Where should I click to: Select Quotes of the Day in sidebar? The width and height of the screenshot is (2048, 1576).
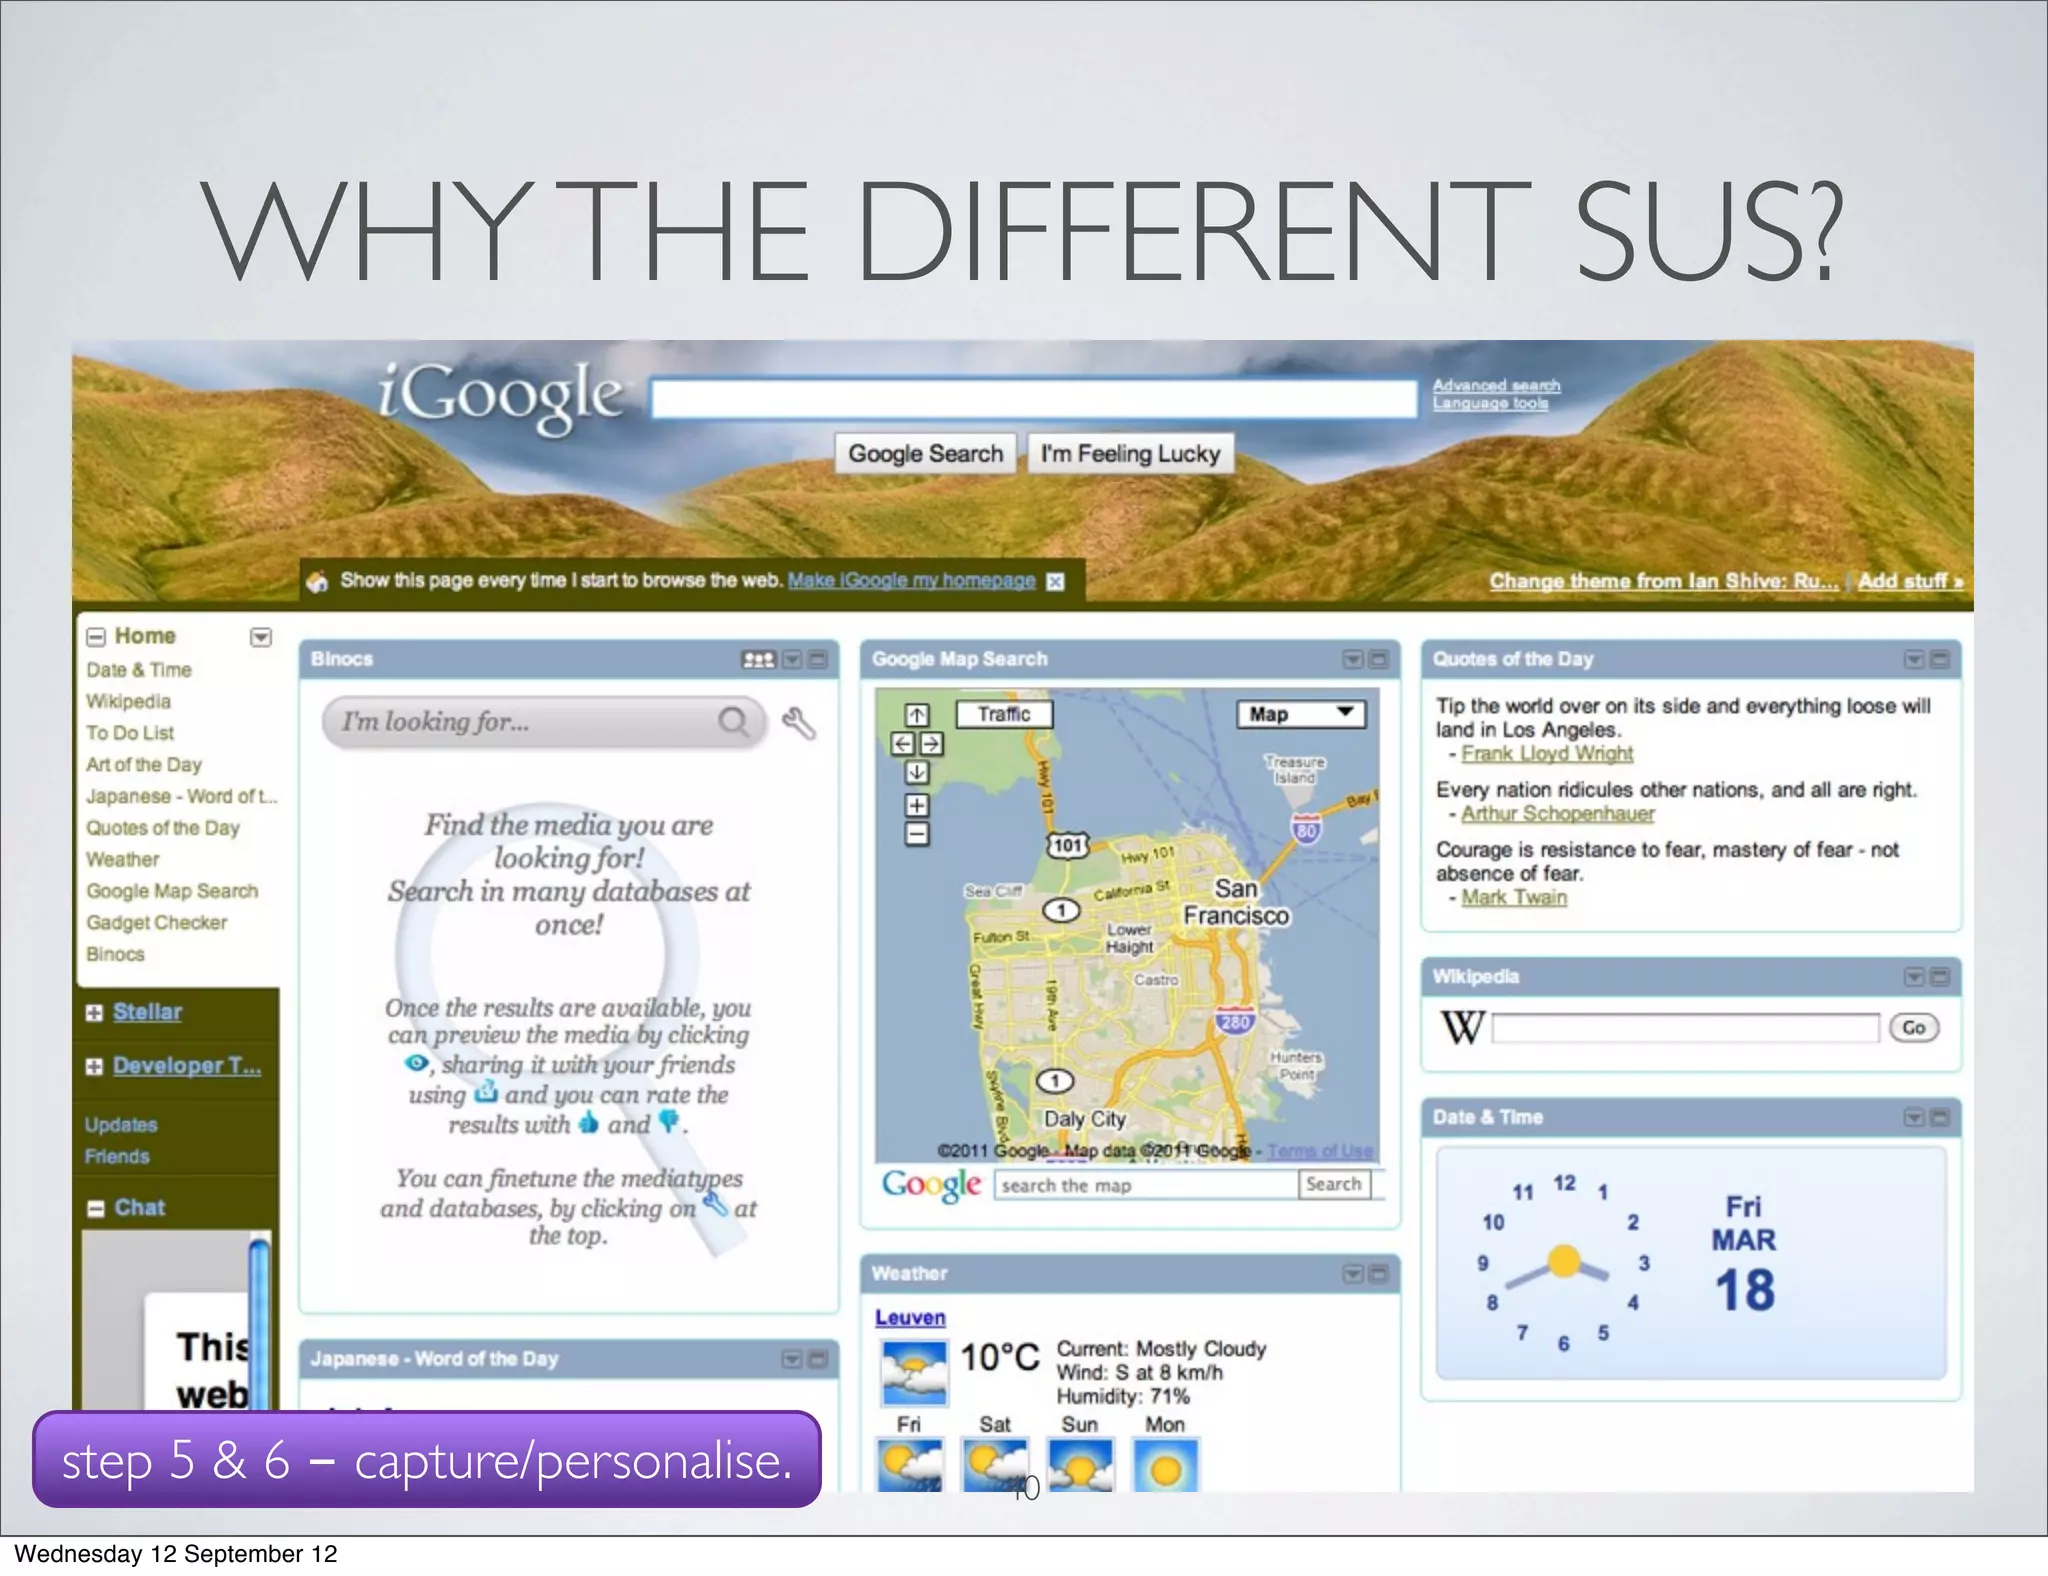pos(163,828)
